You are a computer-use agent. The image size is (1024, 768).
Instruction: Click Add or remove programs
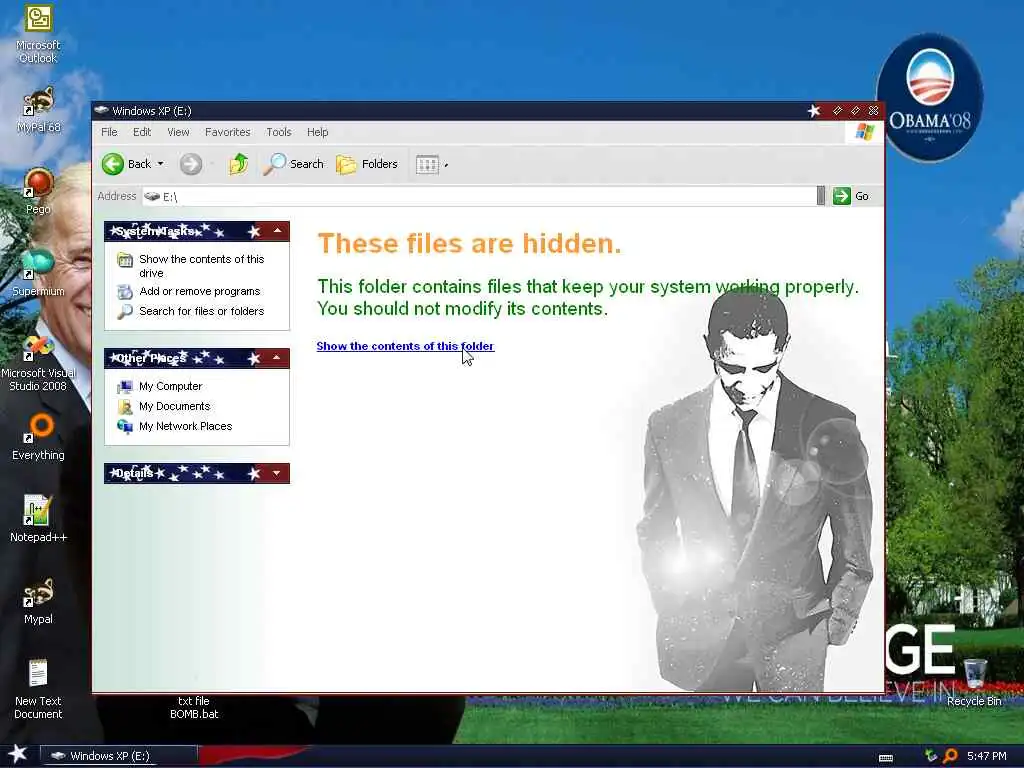199,291
